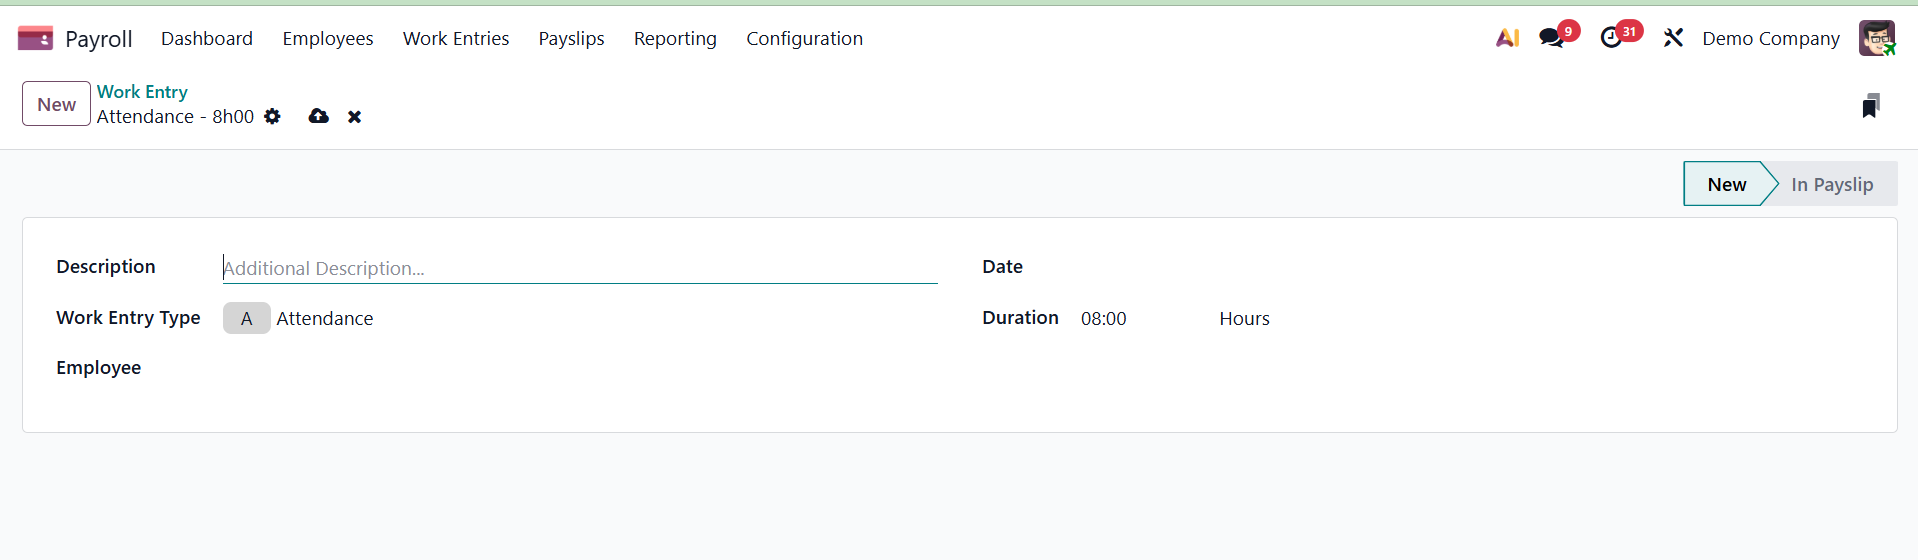The image size is (1918, 560).
Task: Open the gear actions menu
Action: point(272,117)
